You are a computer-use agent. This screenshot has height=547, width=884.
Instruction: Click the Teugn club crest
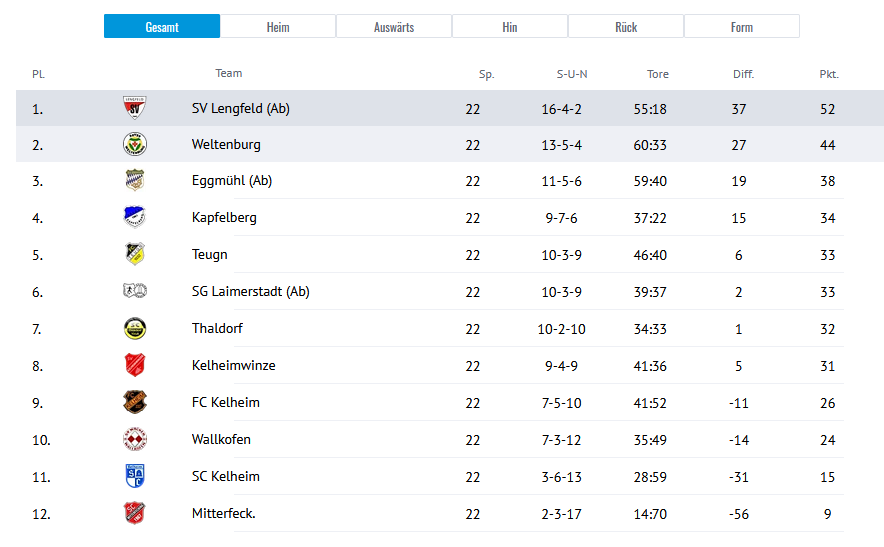coord(134,254)
